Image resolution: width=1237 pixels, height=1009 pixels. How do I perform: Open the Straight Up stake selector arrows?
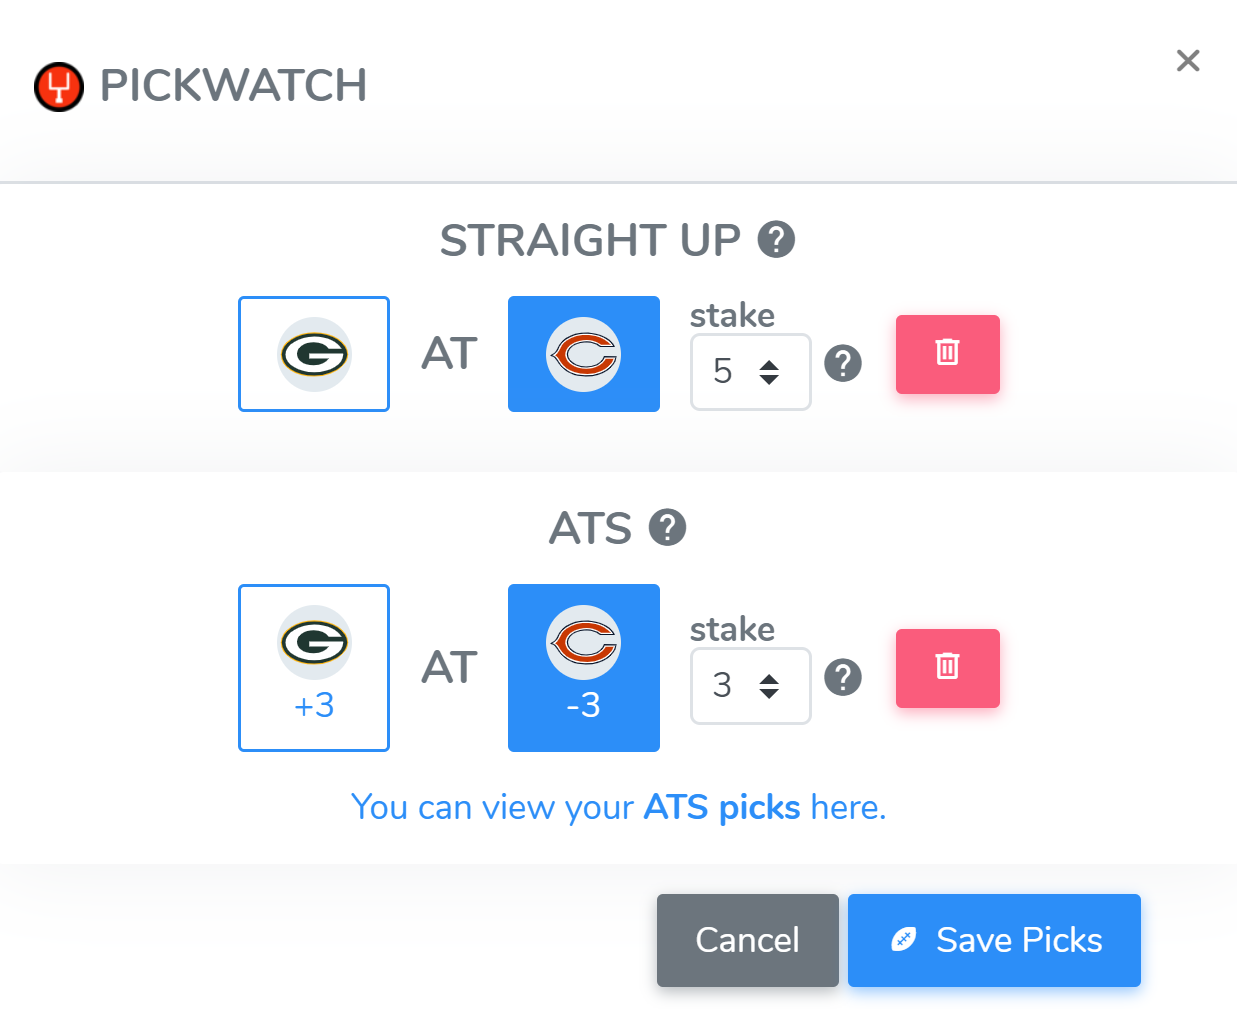(x=769, y=372)
